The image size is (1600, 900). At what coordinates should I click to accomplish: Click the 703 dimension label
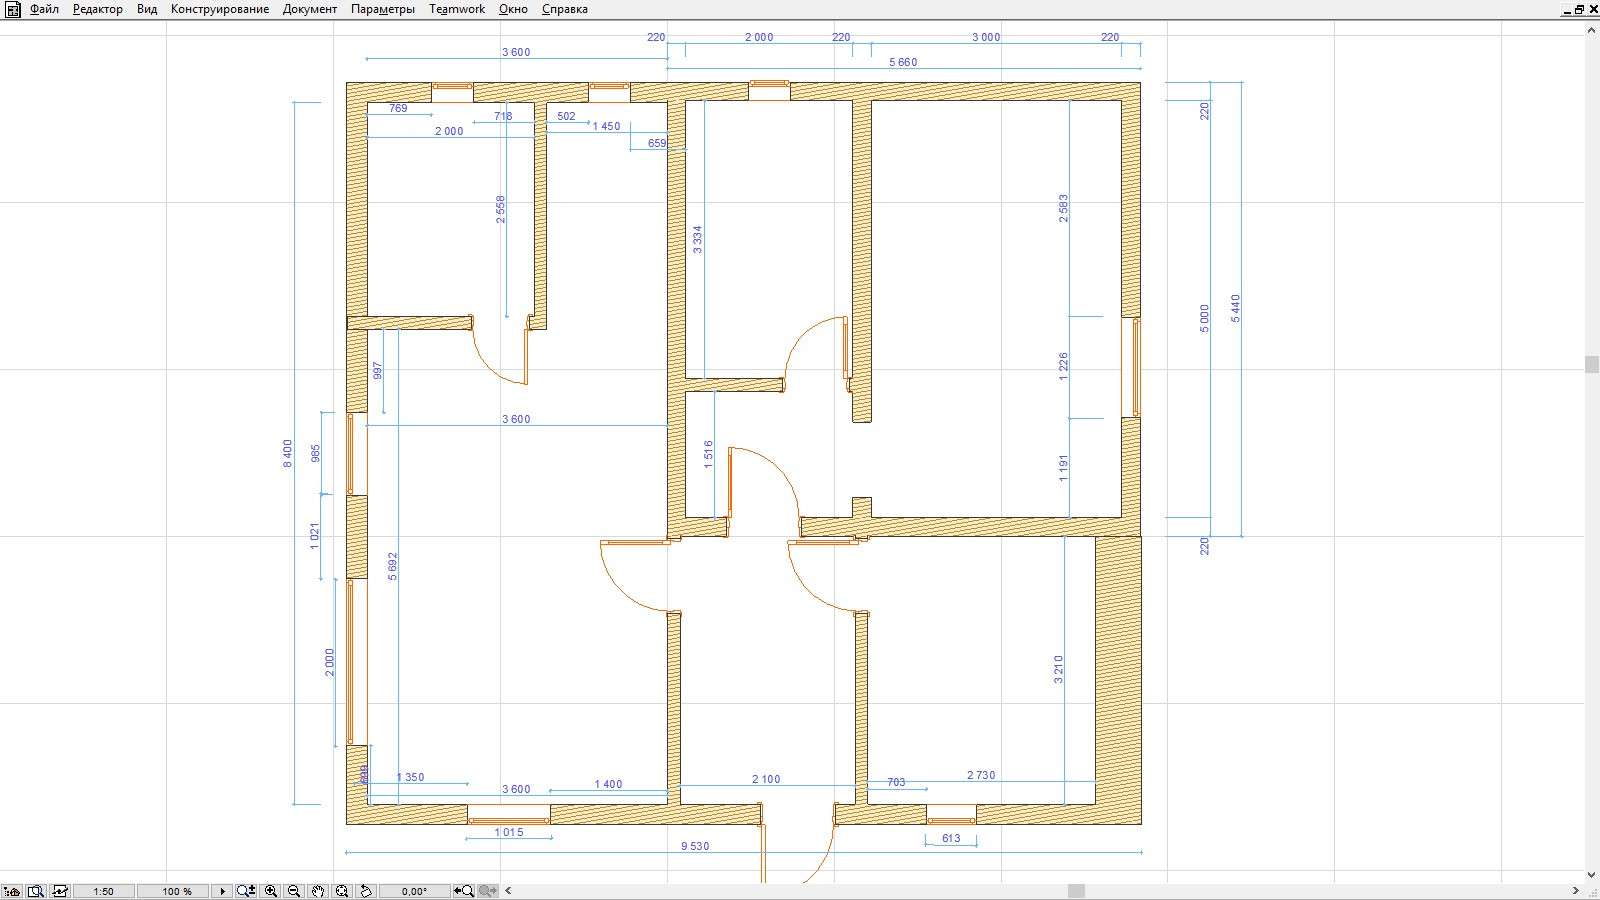click(x=896, y=782)
